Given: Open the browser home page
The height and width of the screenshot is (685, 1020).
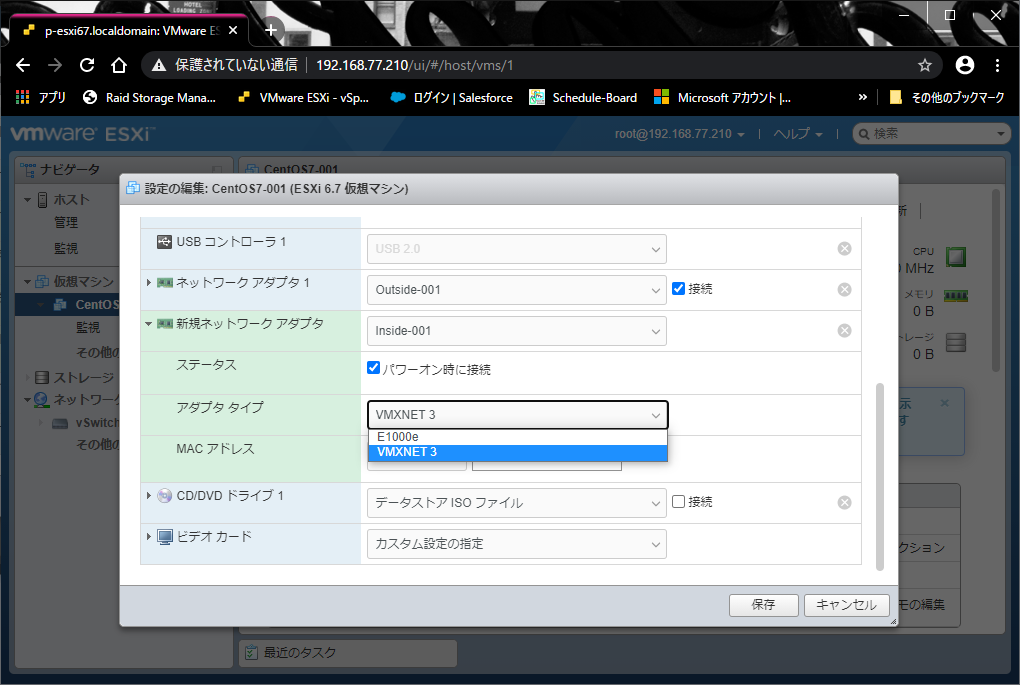Looking at the screenshot, I should tap(118, 65).
